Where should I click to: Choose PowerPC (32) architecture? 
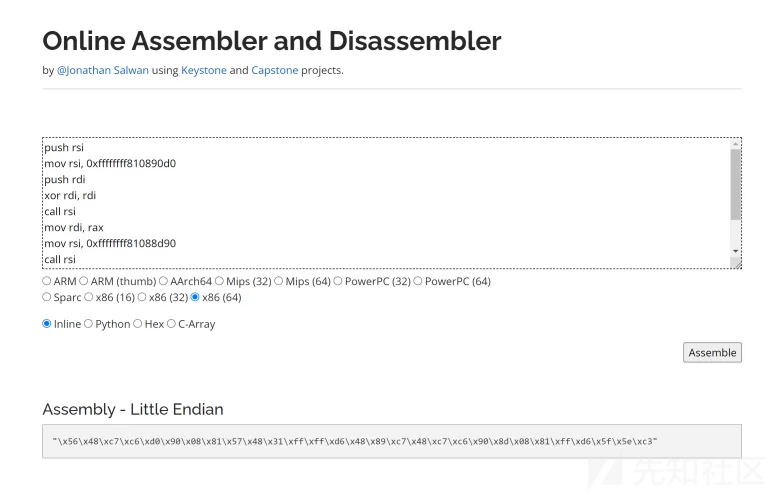tap(338, 281)
